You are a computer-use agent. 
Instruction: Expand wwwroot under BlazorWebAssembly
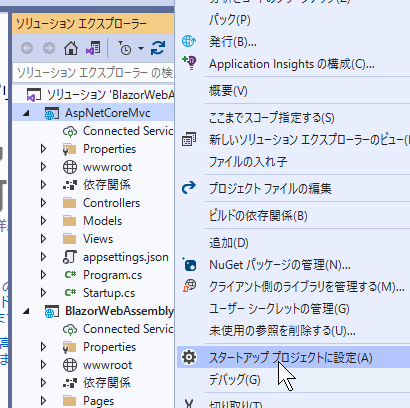43,365
